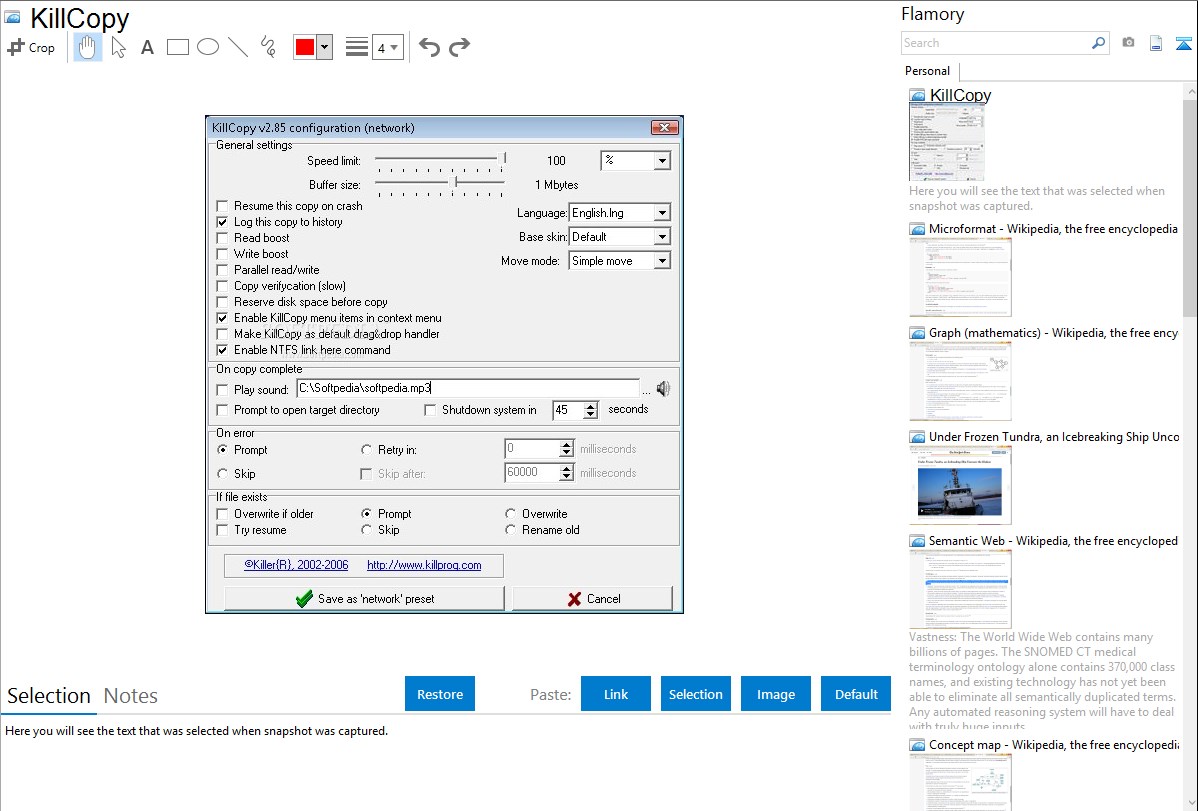Image resolution: width=1198 pixels, height=811 pixels.
Task: Cancel the KillCopy configuration dialog
Action: [x=593, y=599]
